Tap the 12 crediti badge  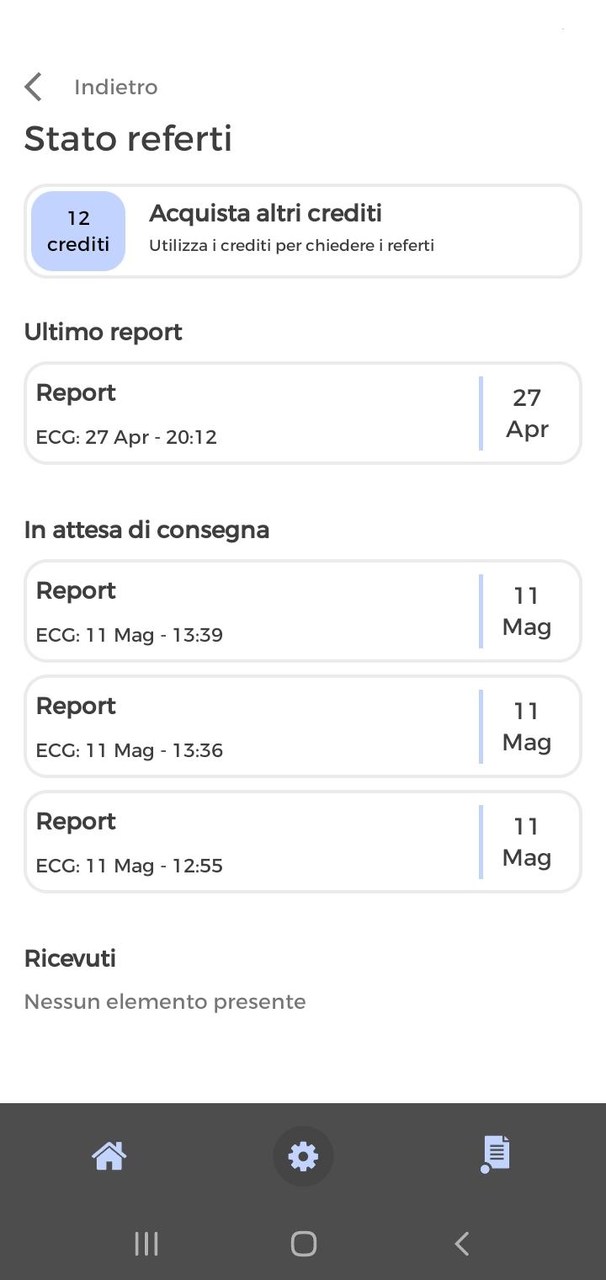[x=78, y=230]
